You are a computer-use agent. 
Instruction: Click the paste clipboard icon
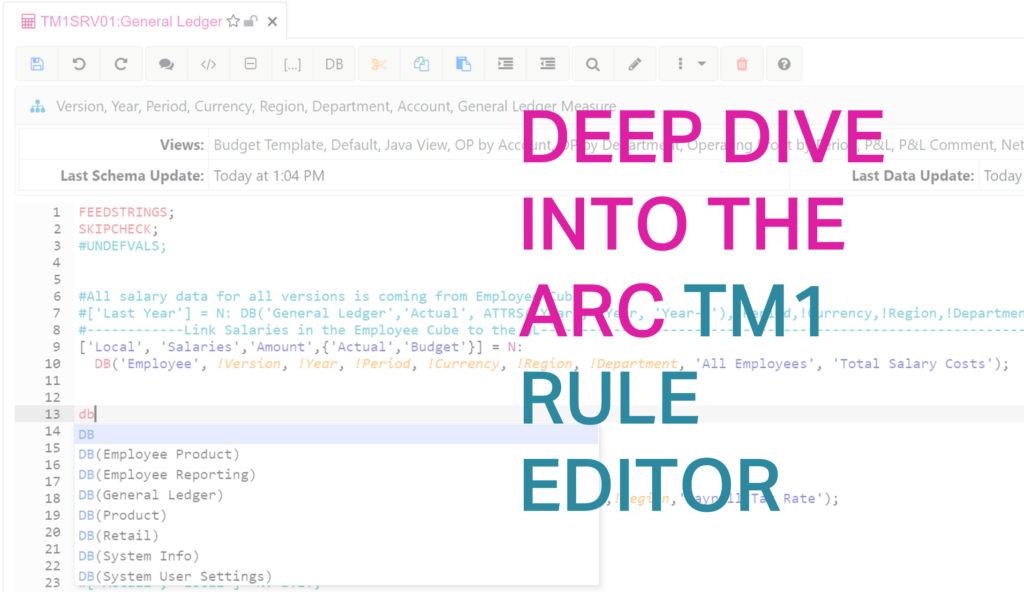pos(463,64)
